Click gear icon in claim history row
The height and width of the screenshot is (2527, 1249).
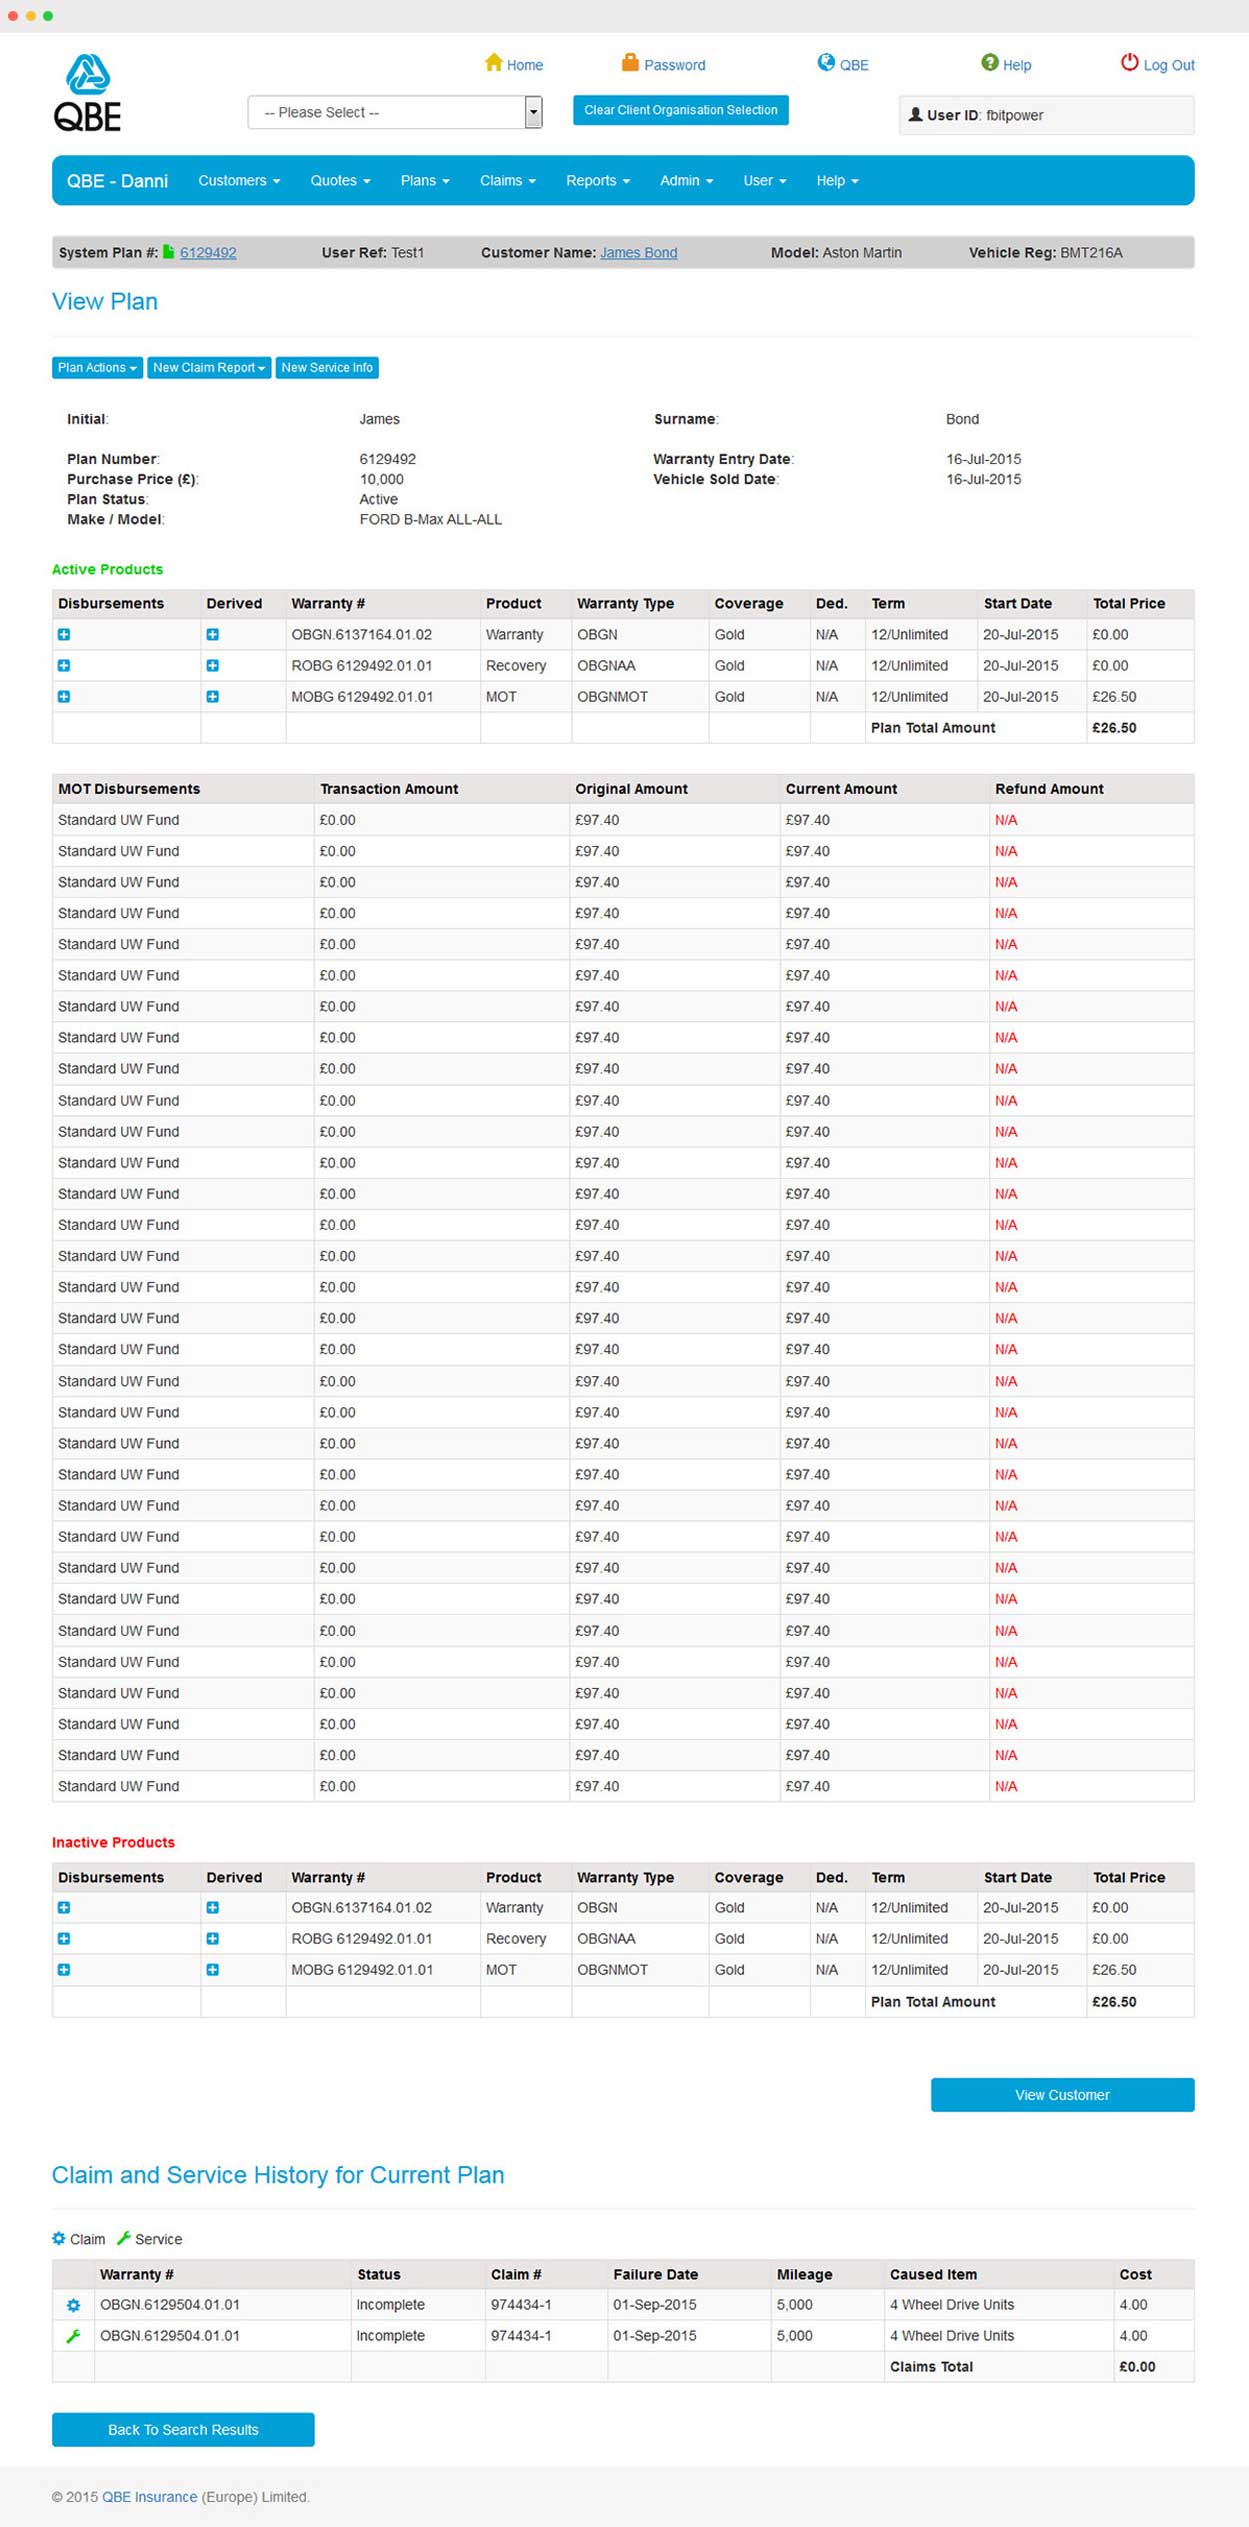click(73, 2305)
